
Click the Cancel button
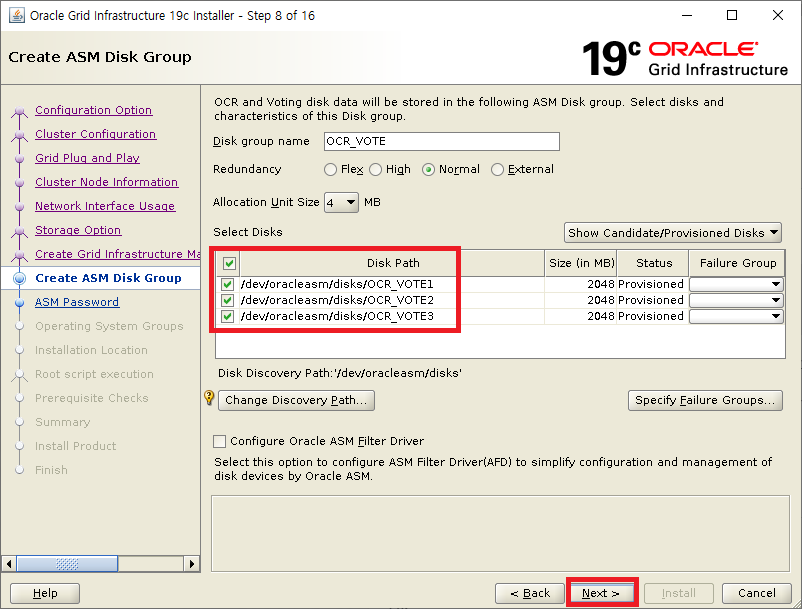click(x=756, y=593)
